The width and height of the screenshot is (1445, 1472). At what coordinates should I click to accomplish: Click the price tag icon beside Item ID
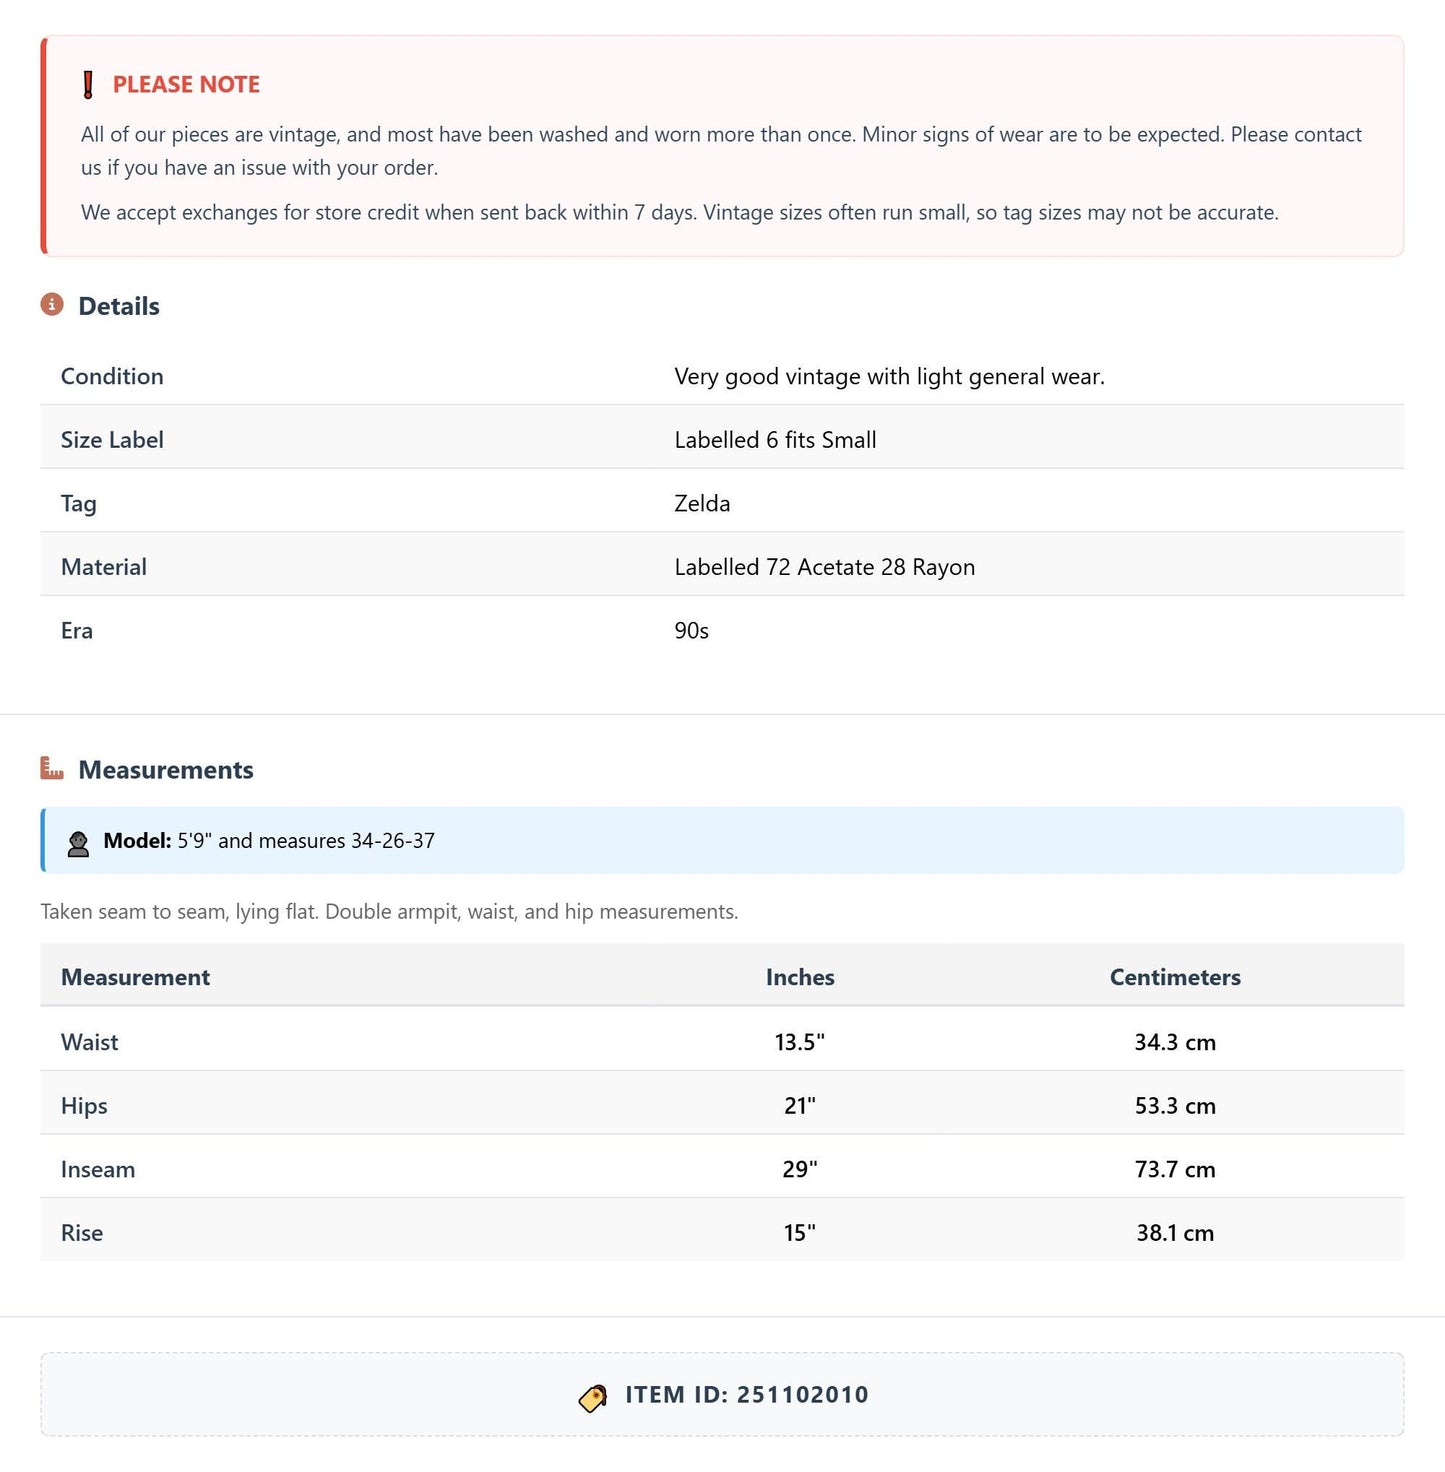coord(593,1397)
